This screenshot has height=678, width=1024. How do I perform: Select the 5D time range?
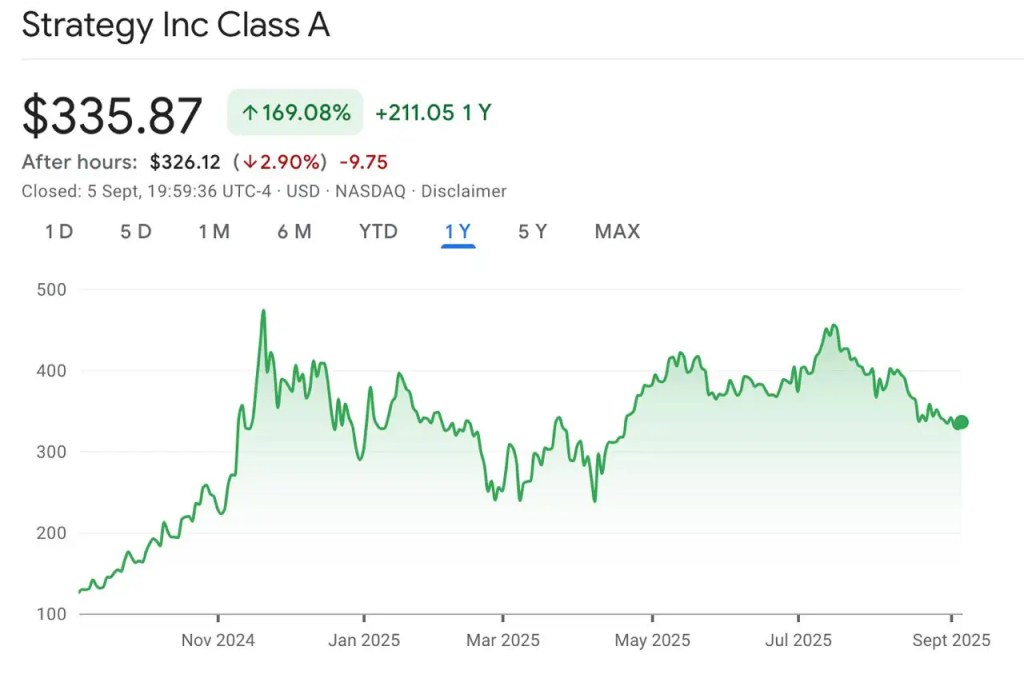pyautogui.click(x=136, y=231)
